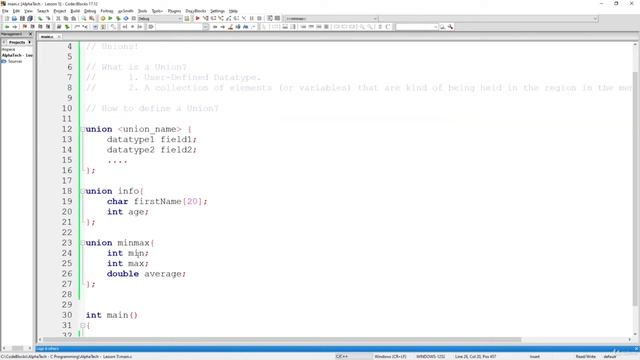
Task: Click the Jump forward arrow icon
Action: pos(15,27)
